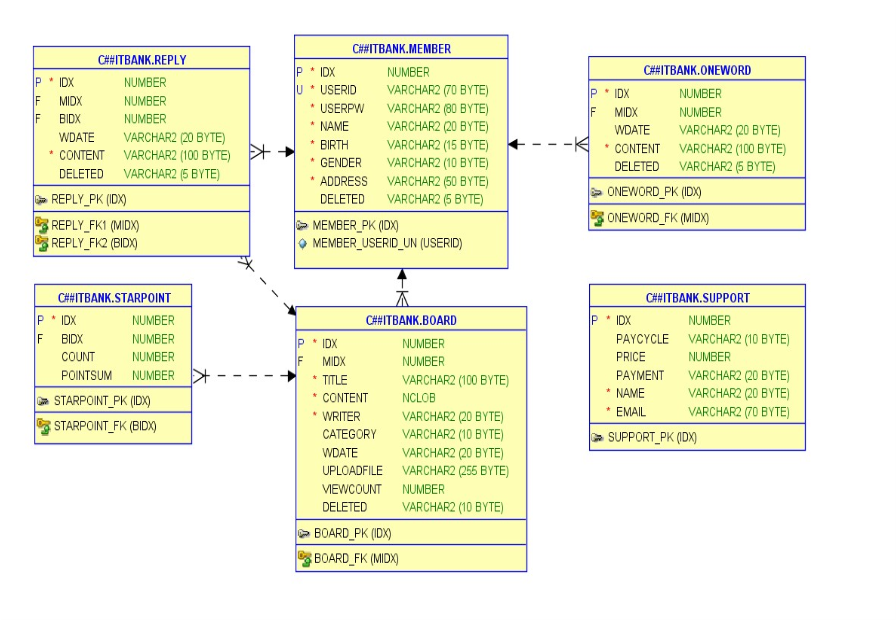Click the MIDX column in ONEWORD table
This screenshot has width=896, height=621.
pyautogui.click(x=626, y=113)
